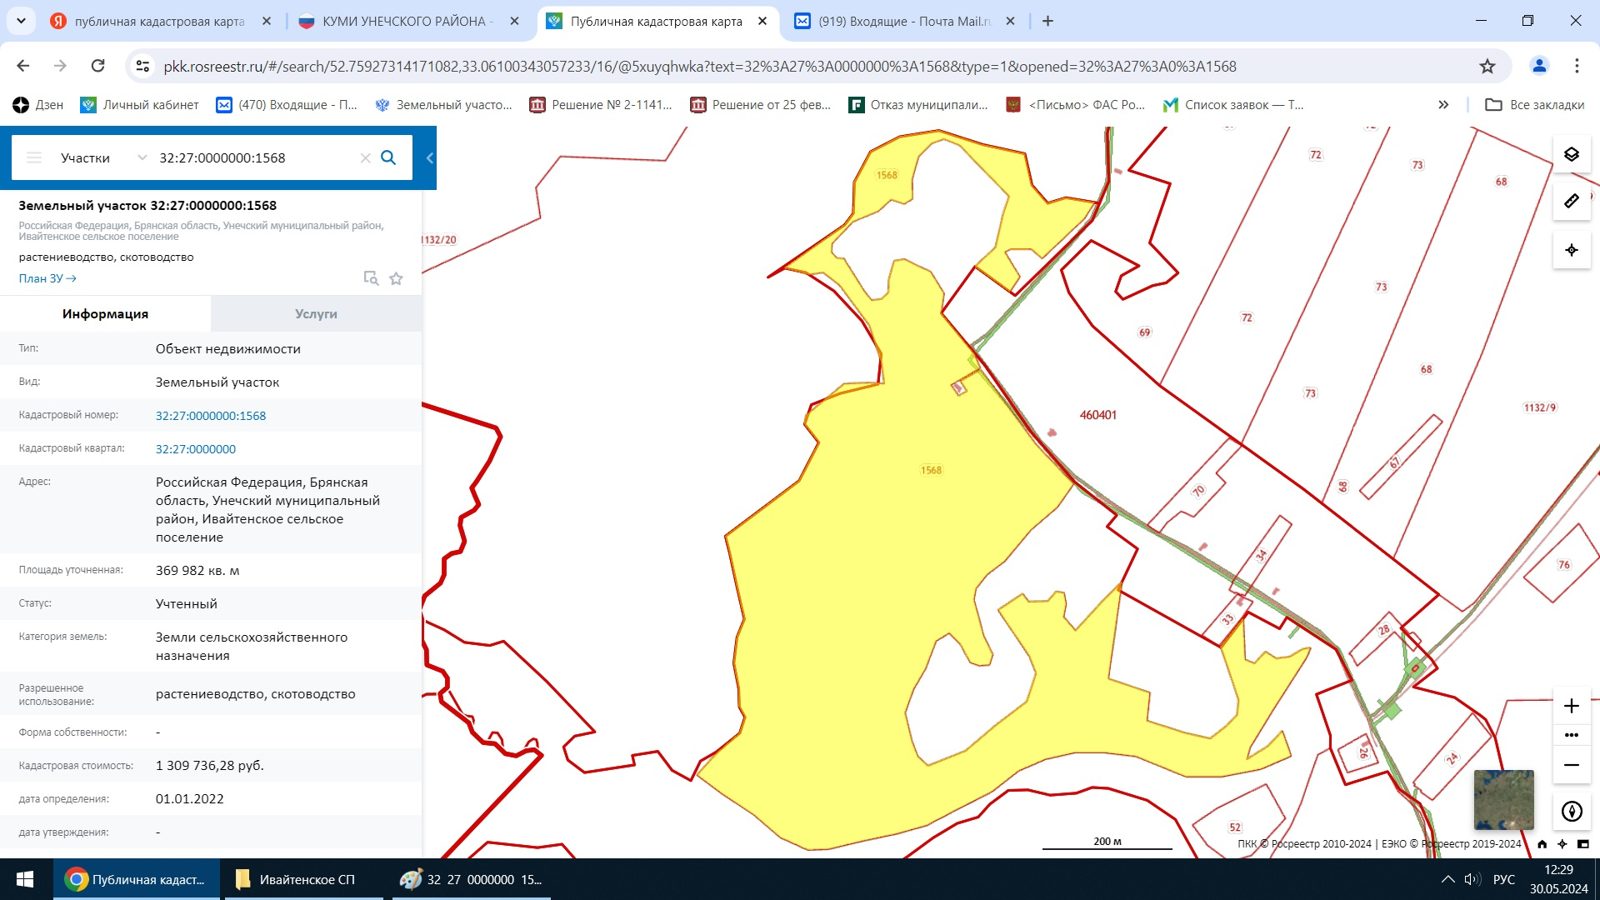The image size is (1600, 900).
Task: Open the План ЗУ link
Action: 47,279
